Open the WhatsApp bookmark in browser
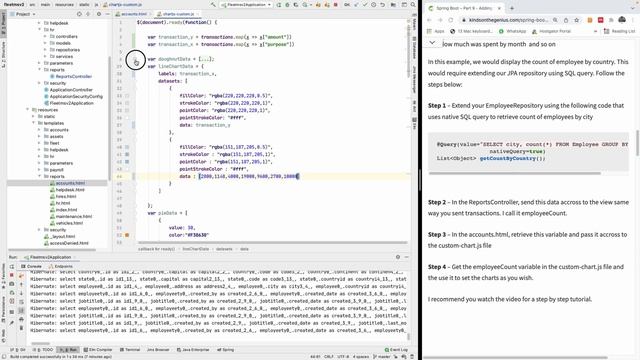The width and height of the screenshot is (640, 360). [x=513, y=31]
